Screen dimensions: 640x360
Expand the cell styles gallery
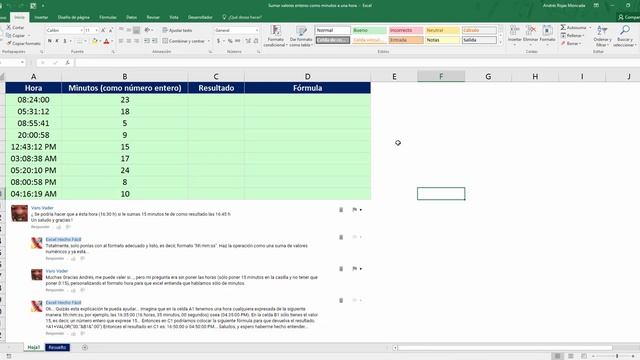[x=501, y=42]
